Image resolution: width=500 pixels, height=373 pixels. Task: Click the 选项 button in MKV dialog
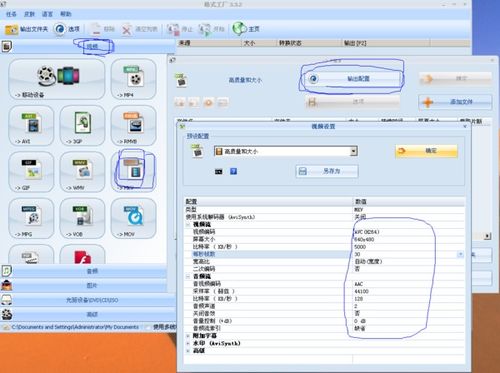click(x=352, y=101)
